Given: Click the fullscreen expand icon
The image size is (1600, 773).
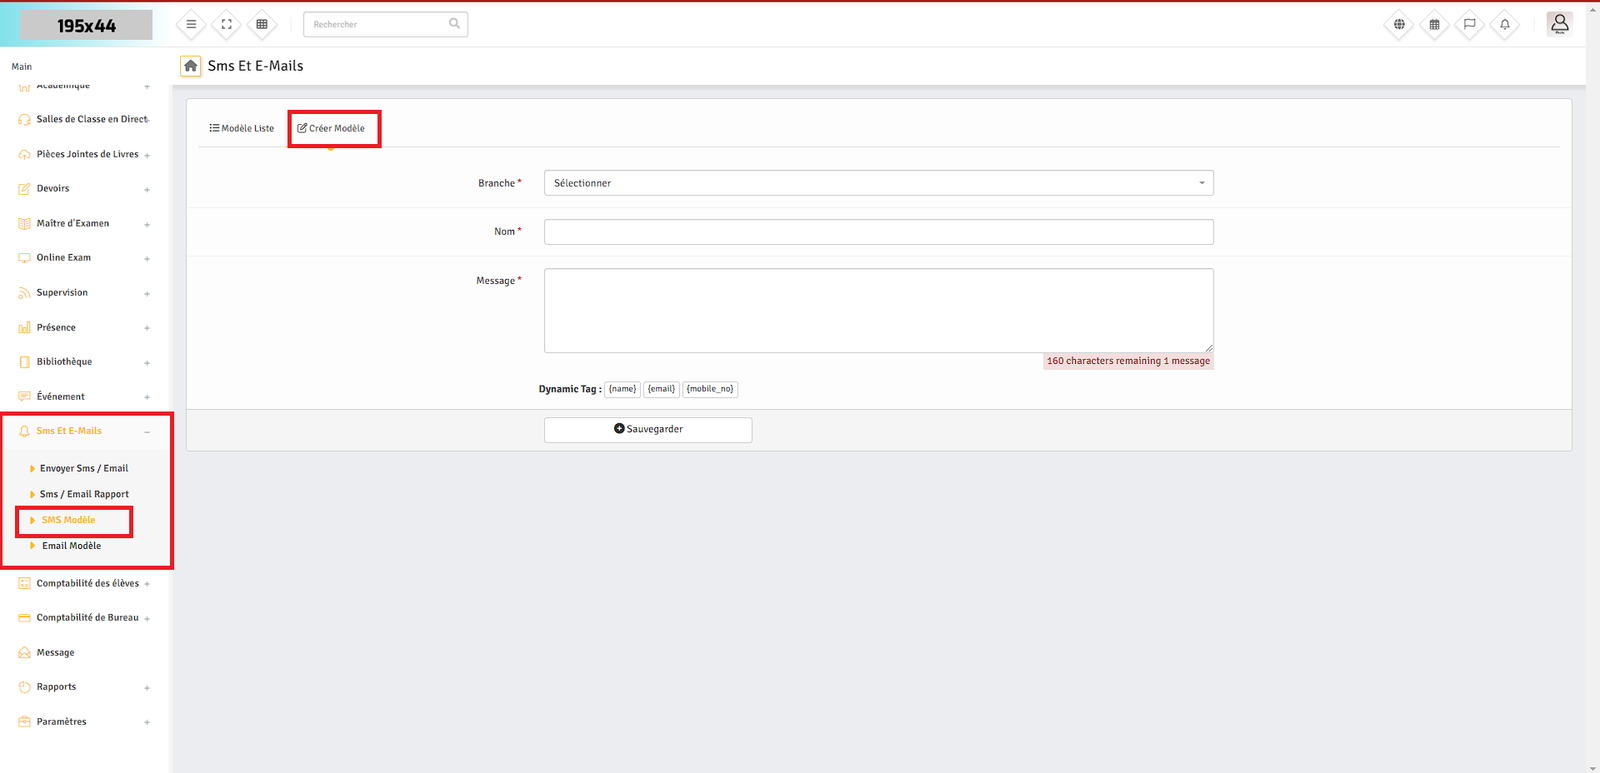Looking at the screenshot, I should (227, 24).
